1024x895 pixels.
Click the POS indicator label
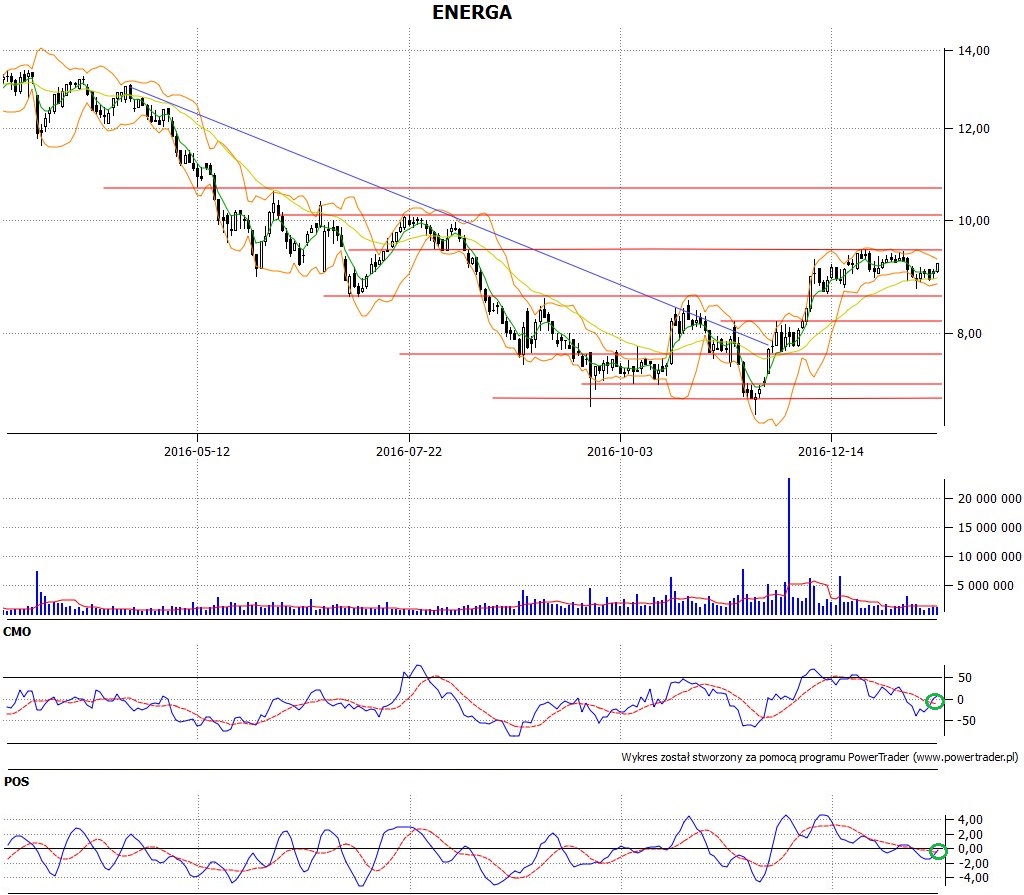(16, 781)
